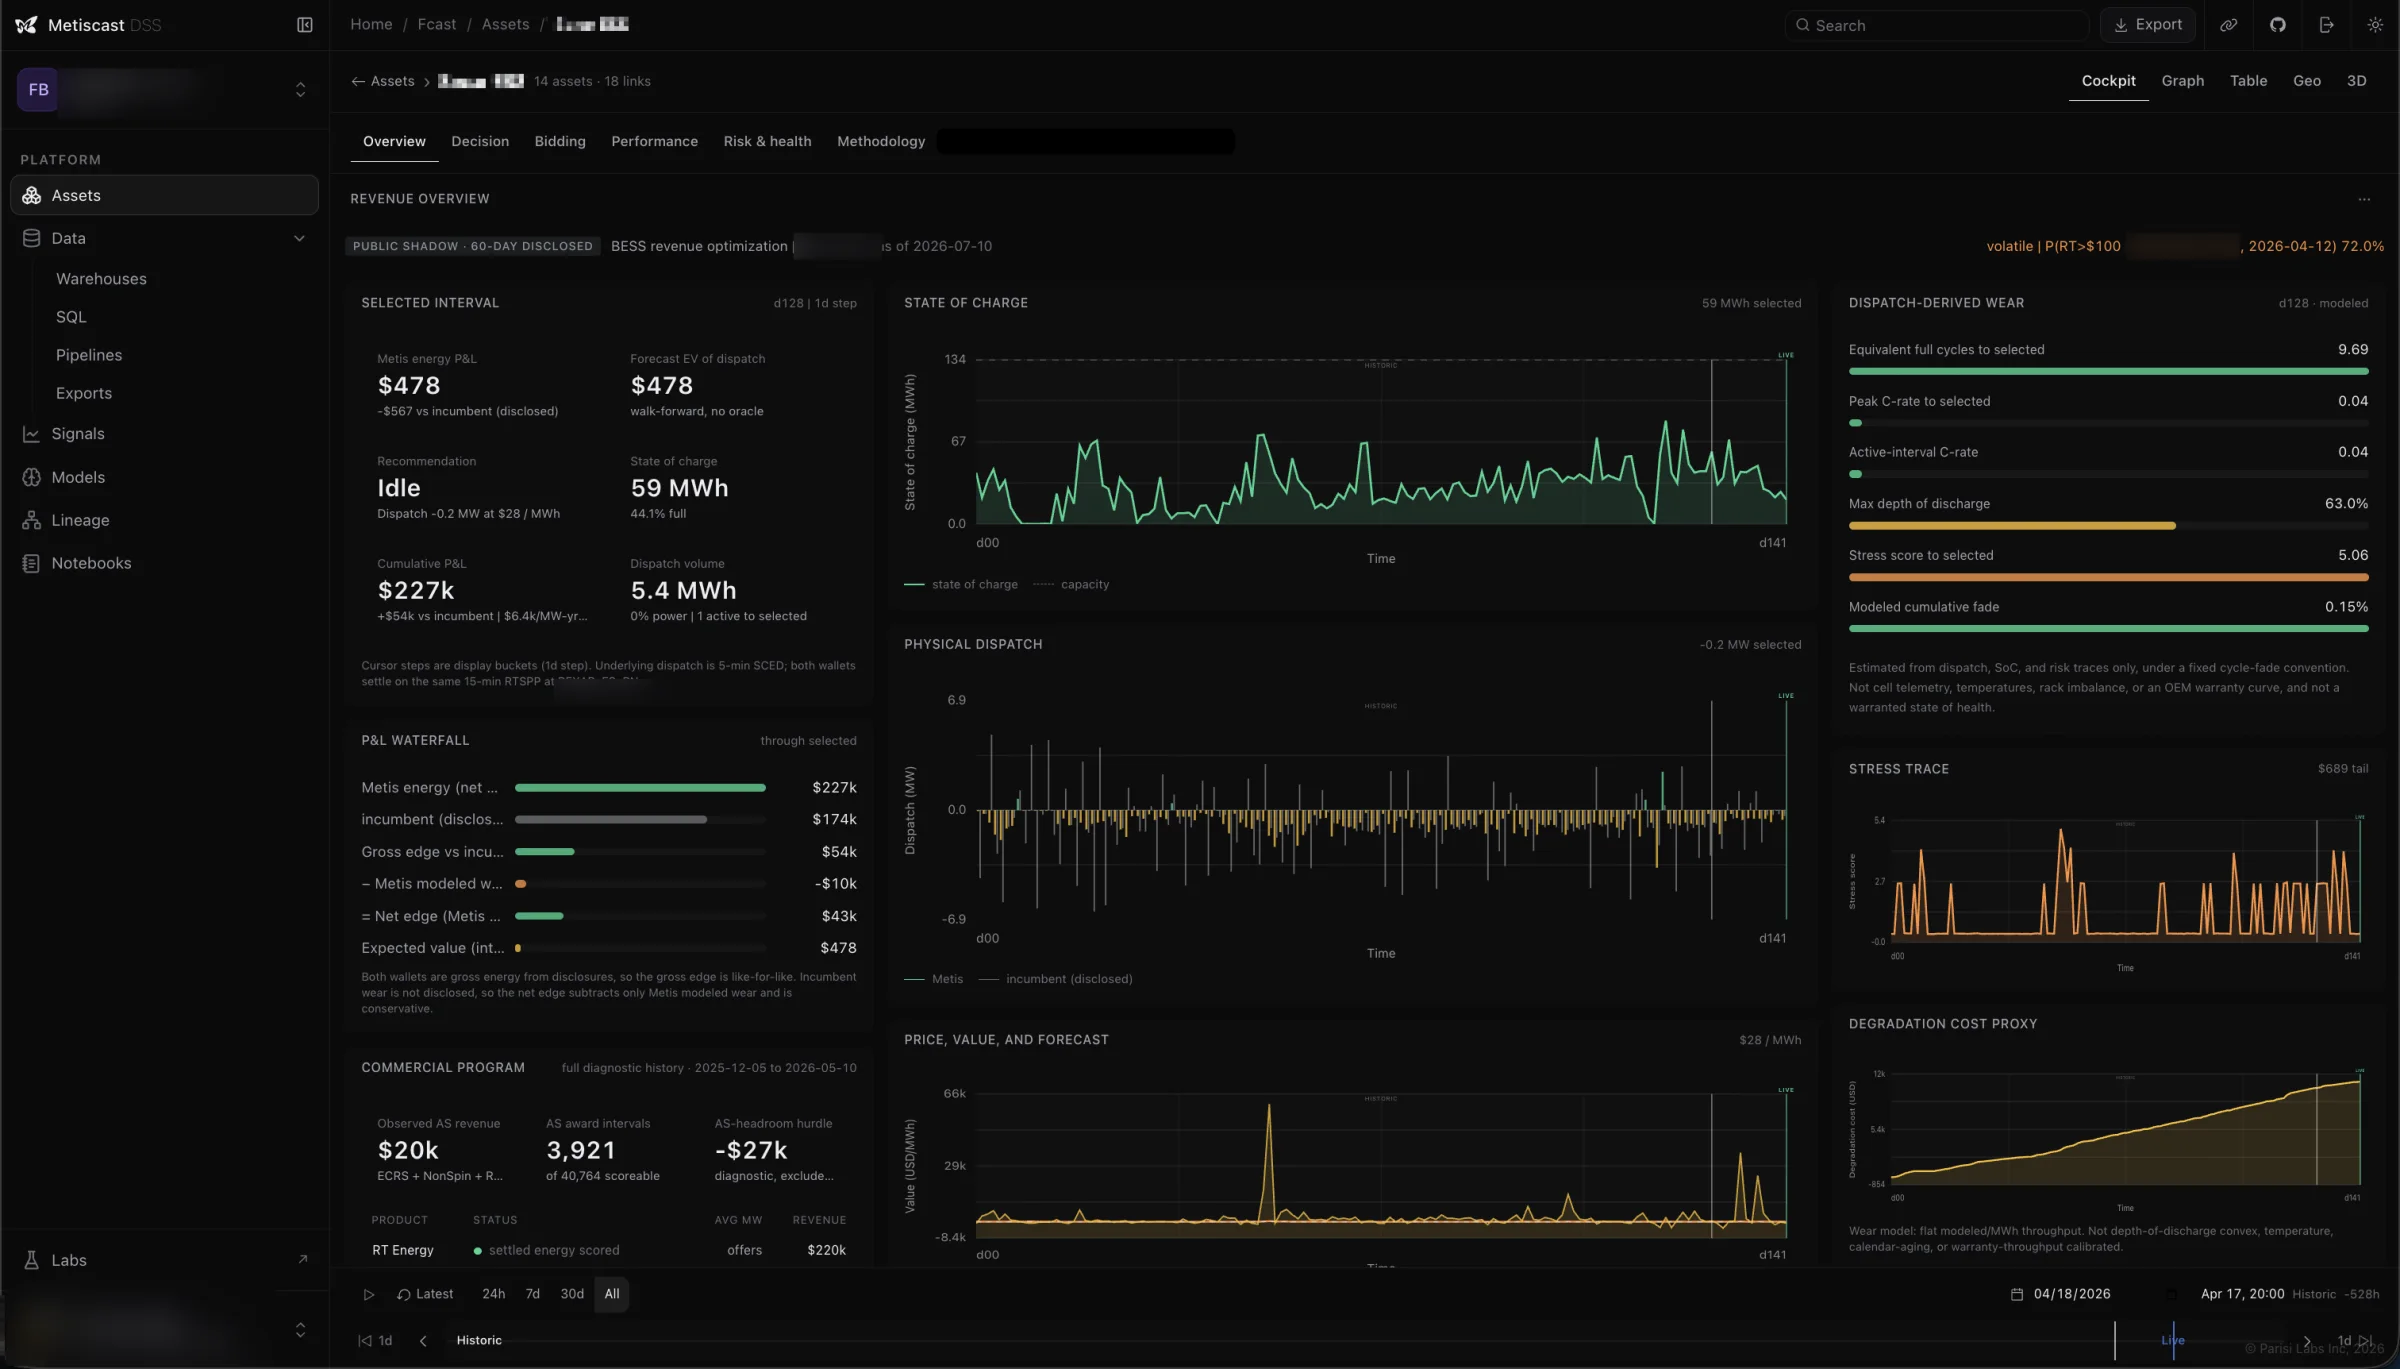The image size is (2400, 1369).
Task: Open the GitHub icon in the top bar
Action: click(2277, 25)
